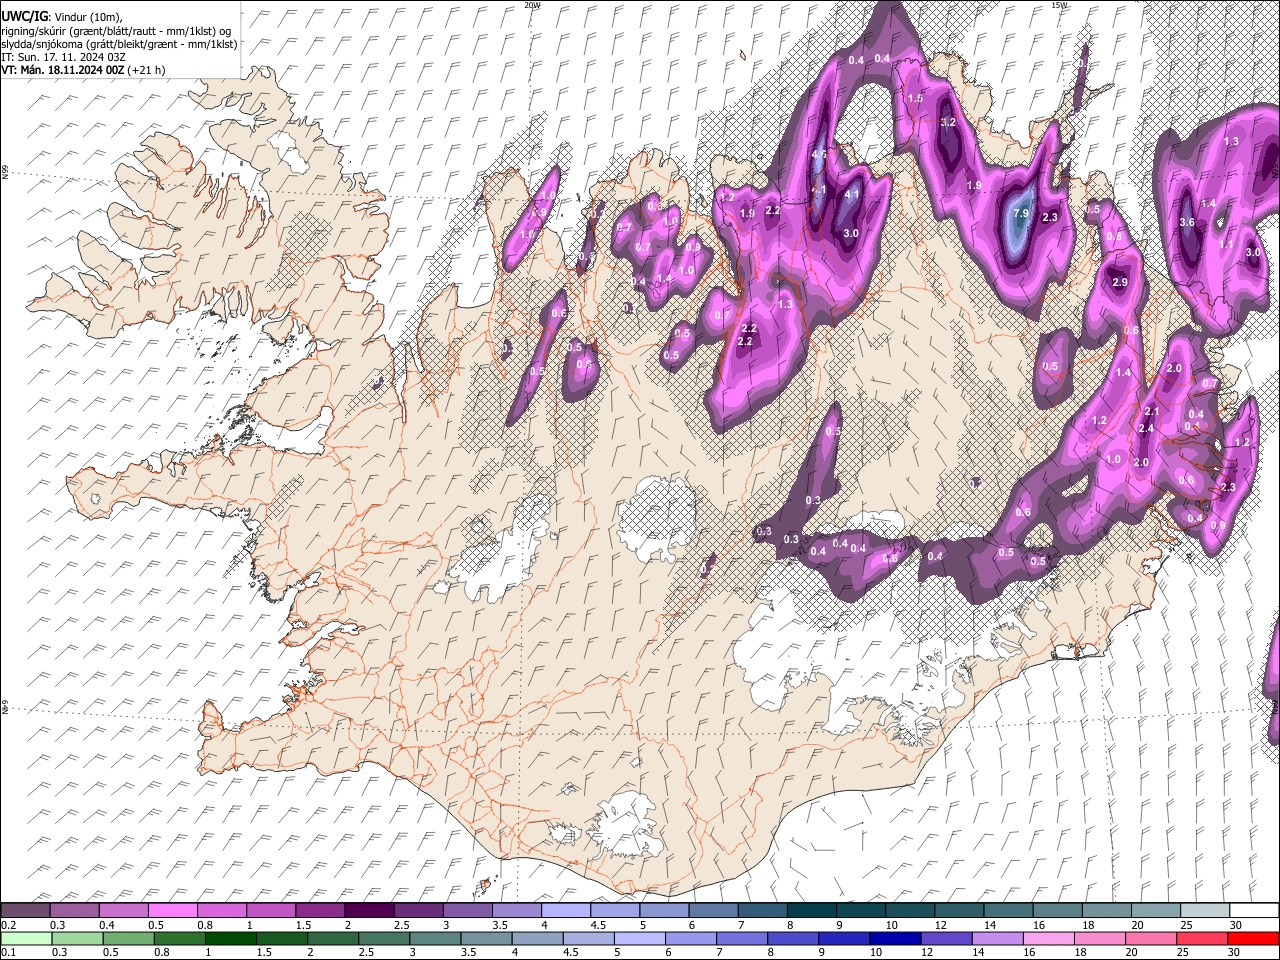Click the '20W' longitude label

(532, 5)
